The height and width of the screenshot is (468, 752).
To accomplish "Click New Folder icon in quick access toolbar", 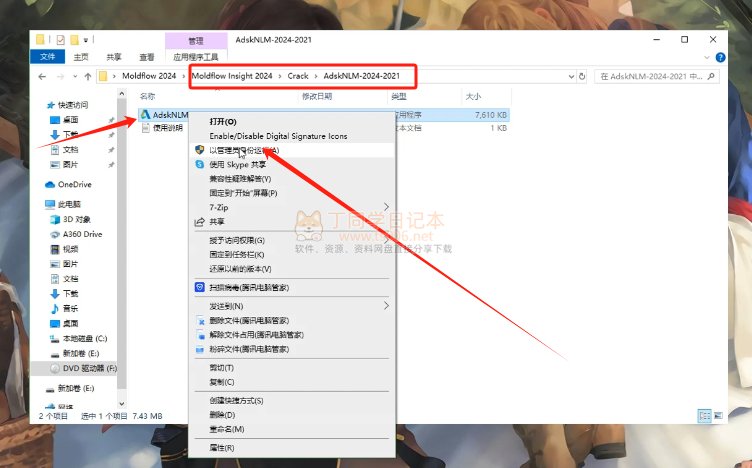I will coord(74,40).
